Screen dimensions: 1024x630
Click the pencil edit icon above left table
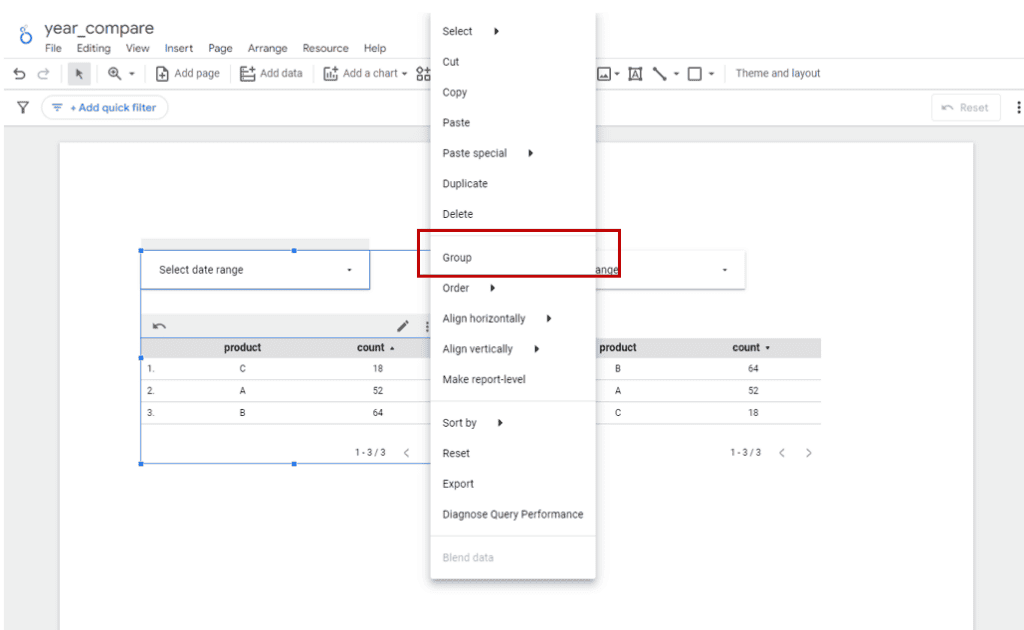[x=403, y=326]
